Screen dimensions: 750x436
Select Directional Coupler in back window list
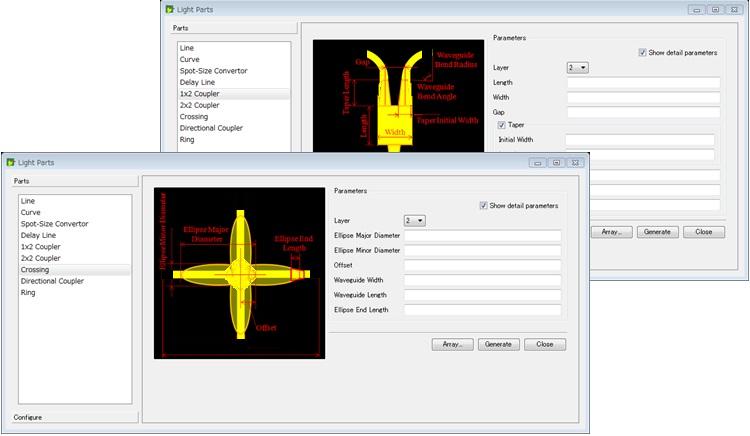pos(234,128)
